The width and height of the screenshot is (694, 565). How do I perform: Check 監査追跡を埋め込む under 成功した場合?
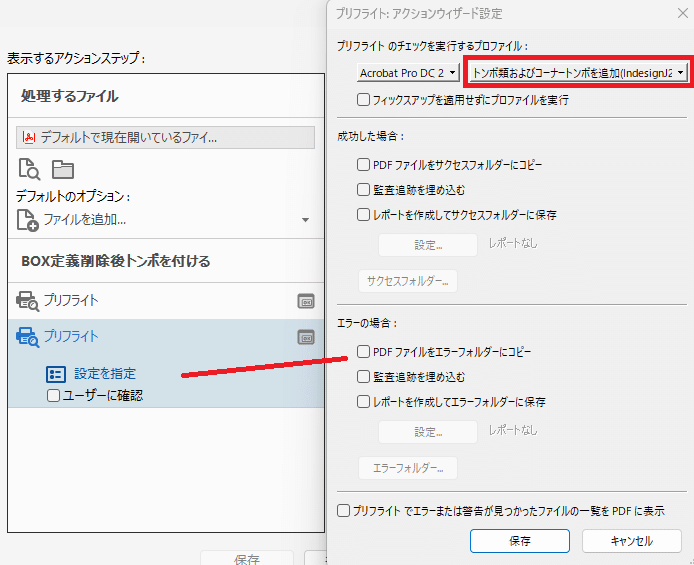point(363,190)
